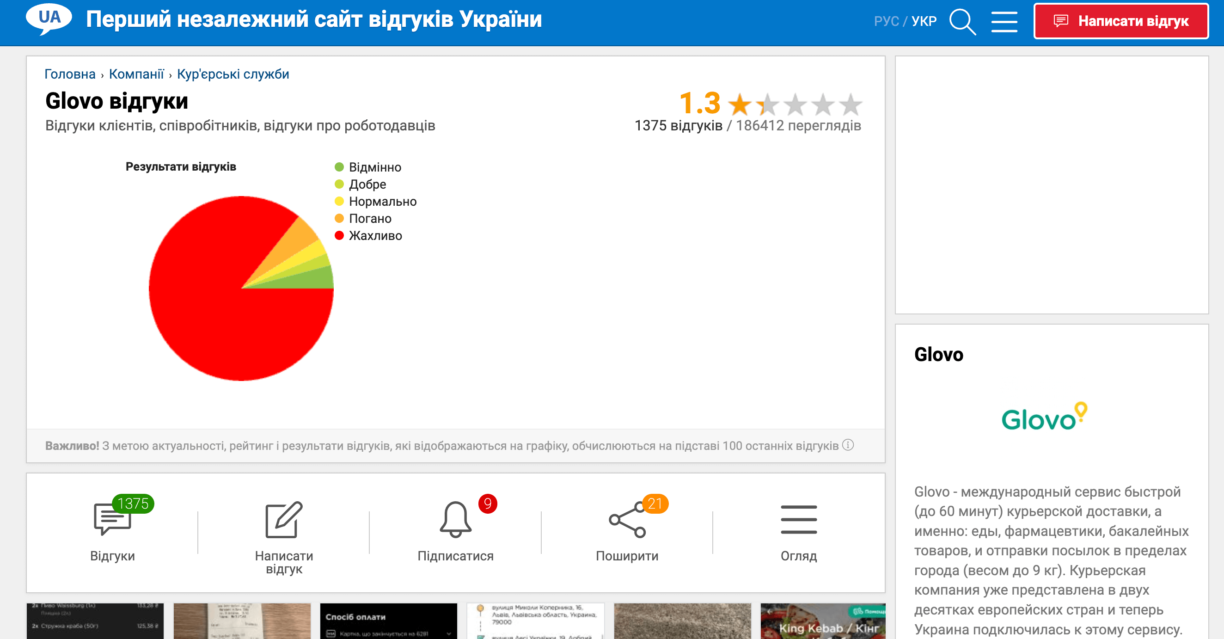Click the 1.3 rating score
The width and height of the screenshot is (1224, 639).
tap(700, 103)
